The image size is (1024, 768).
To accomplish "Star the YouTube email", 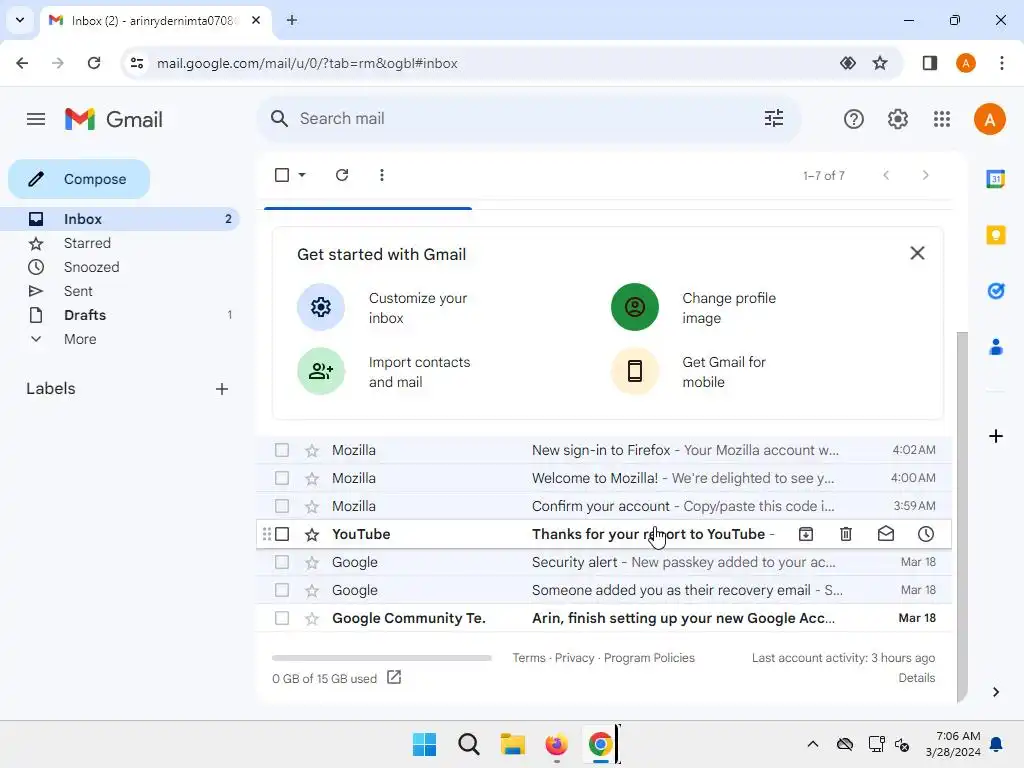I will 312,534.
